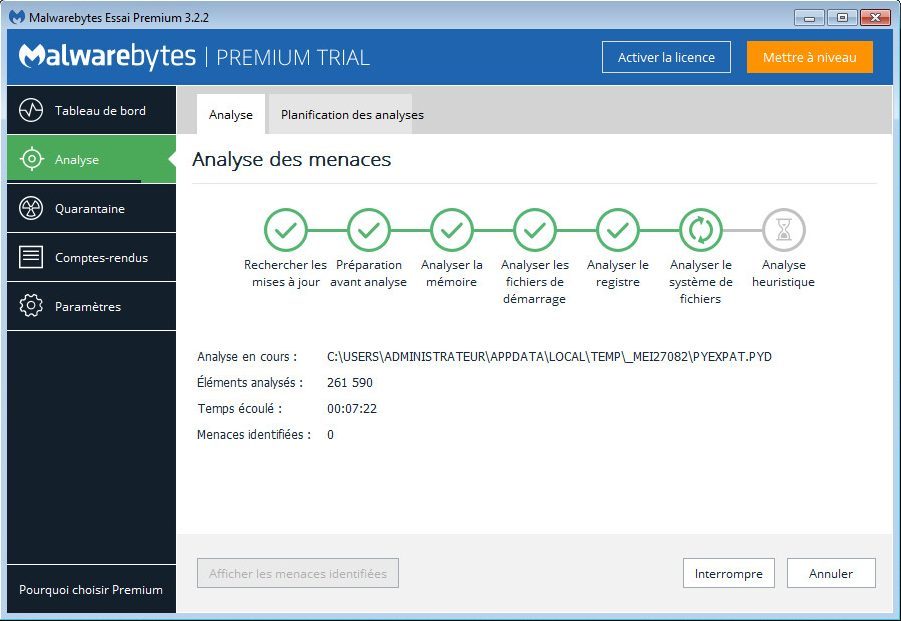Viewport: 901px width, 621px height.
Task: Click the Analyser le registre checkmark circle
Action: click(x=618, y=231)
